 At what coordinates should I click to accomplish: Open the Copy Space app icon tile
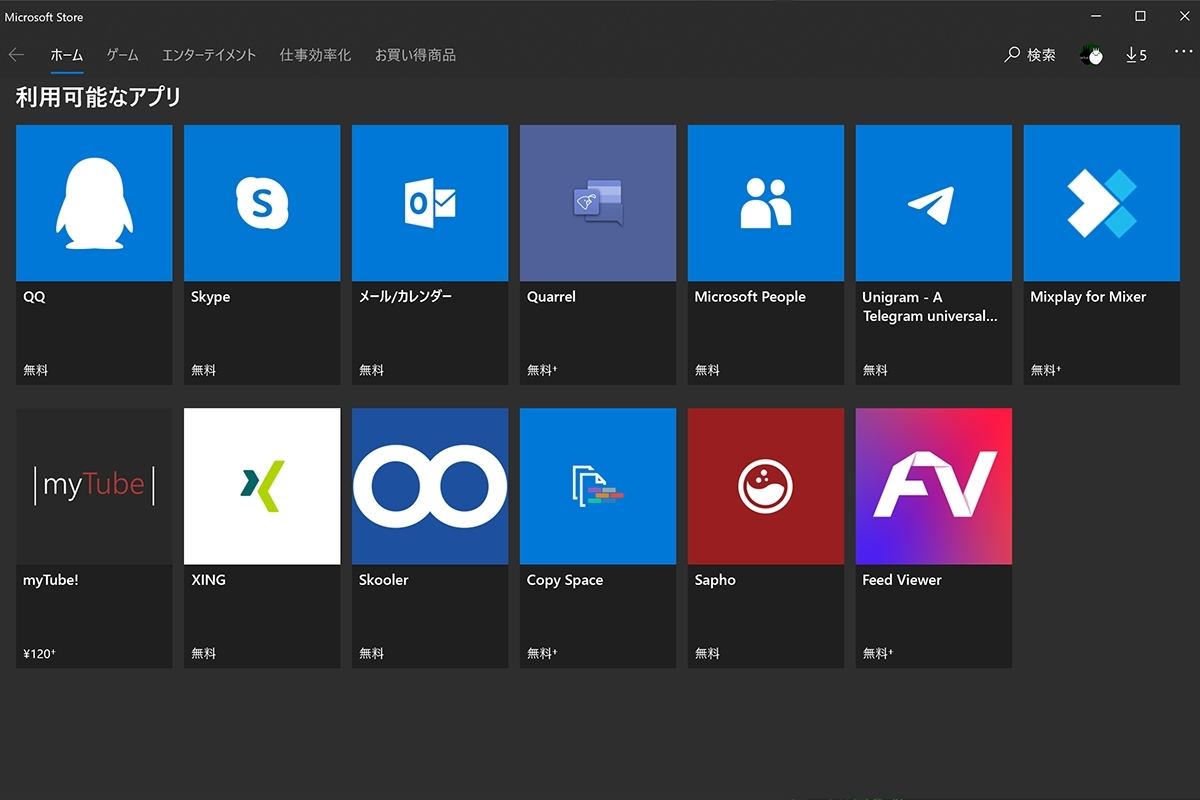coord(598,486)
